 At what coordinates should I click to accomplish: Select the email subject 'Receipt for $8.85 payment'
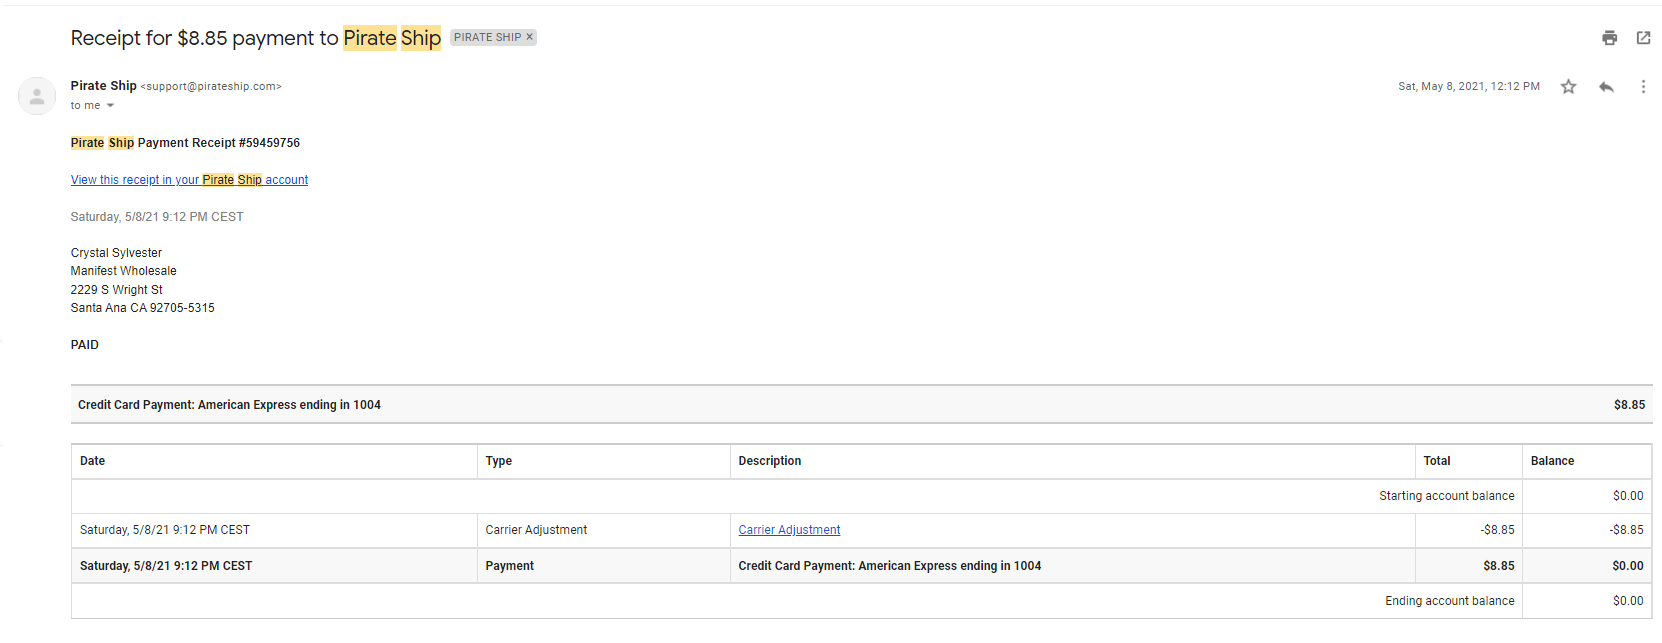[x=204, y=38]
